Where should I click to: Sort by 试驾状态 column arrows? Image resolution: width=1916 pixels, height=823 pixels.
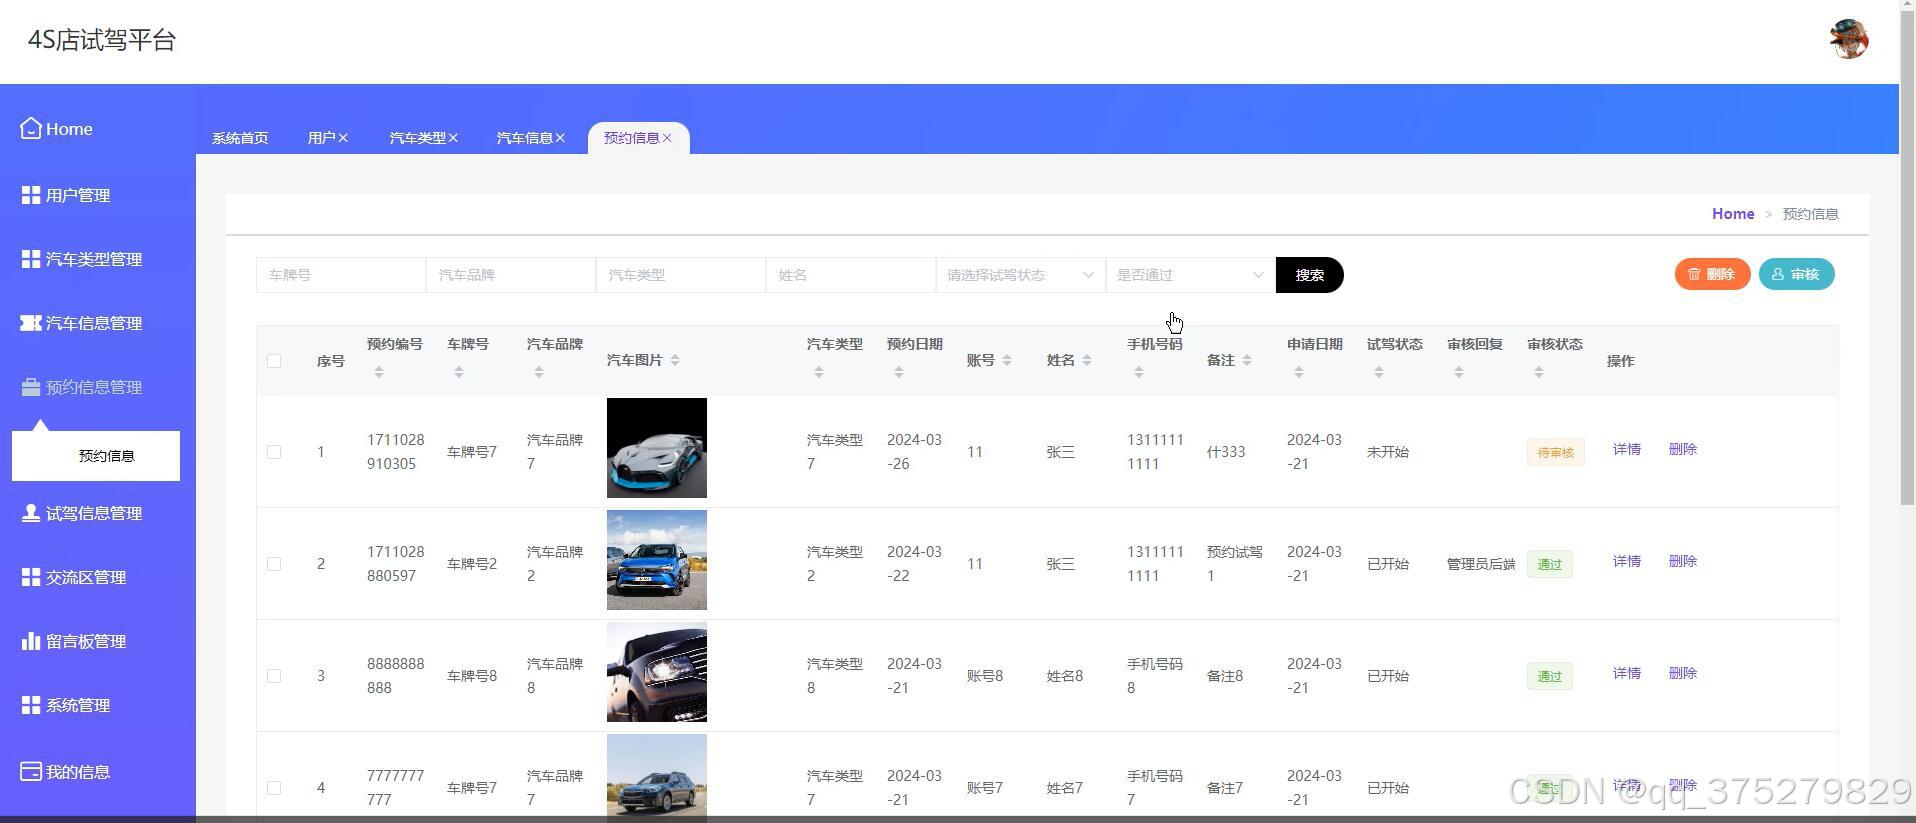pos(1378,372)
